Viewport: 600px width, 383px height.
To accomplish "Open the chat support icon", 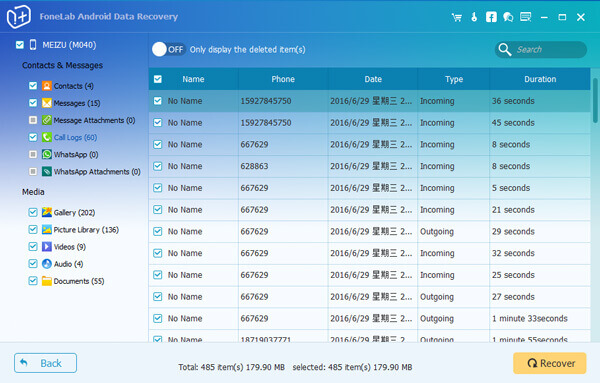I will (508, 17).
